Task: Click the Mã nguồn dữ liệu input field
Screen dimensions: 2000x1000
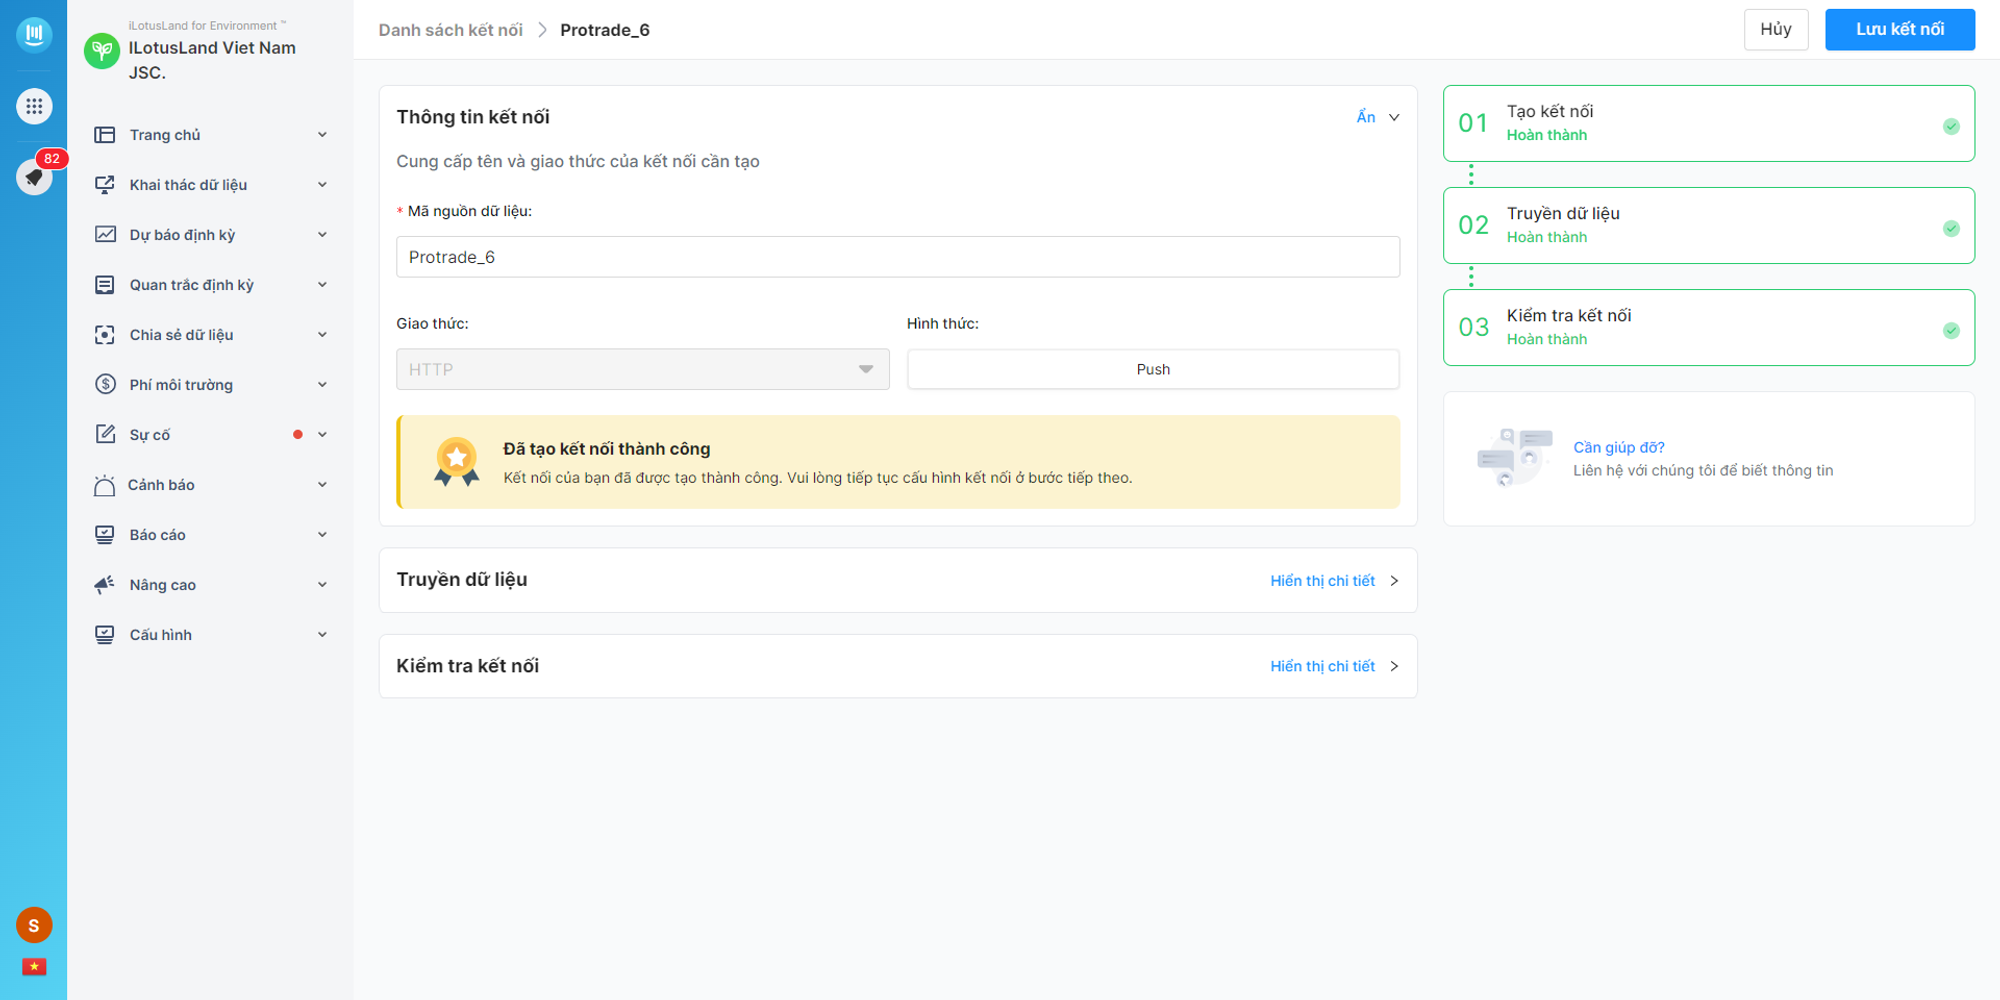Action: [x=898, y=257]
